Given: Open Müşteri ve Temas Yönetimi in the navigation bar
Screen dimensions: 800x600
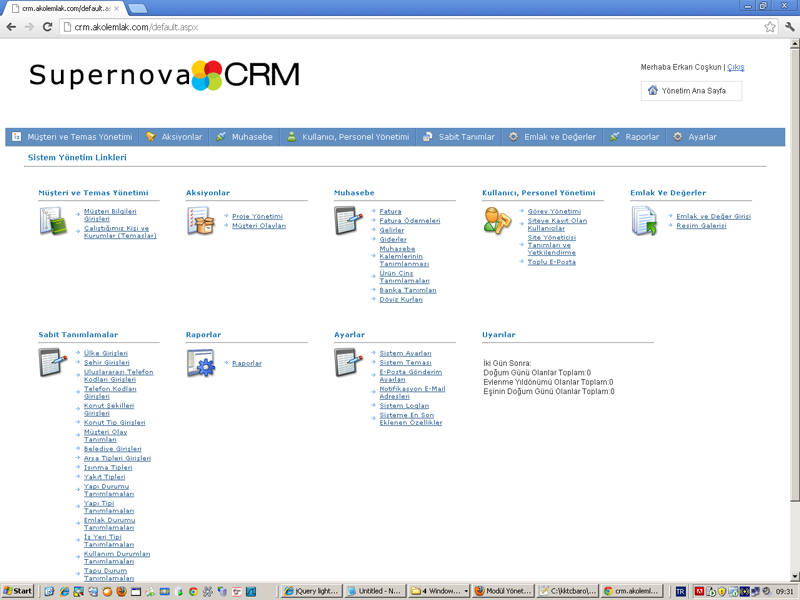Looking at the screenshot, I should pyautogui.click(x=72, y=137).
